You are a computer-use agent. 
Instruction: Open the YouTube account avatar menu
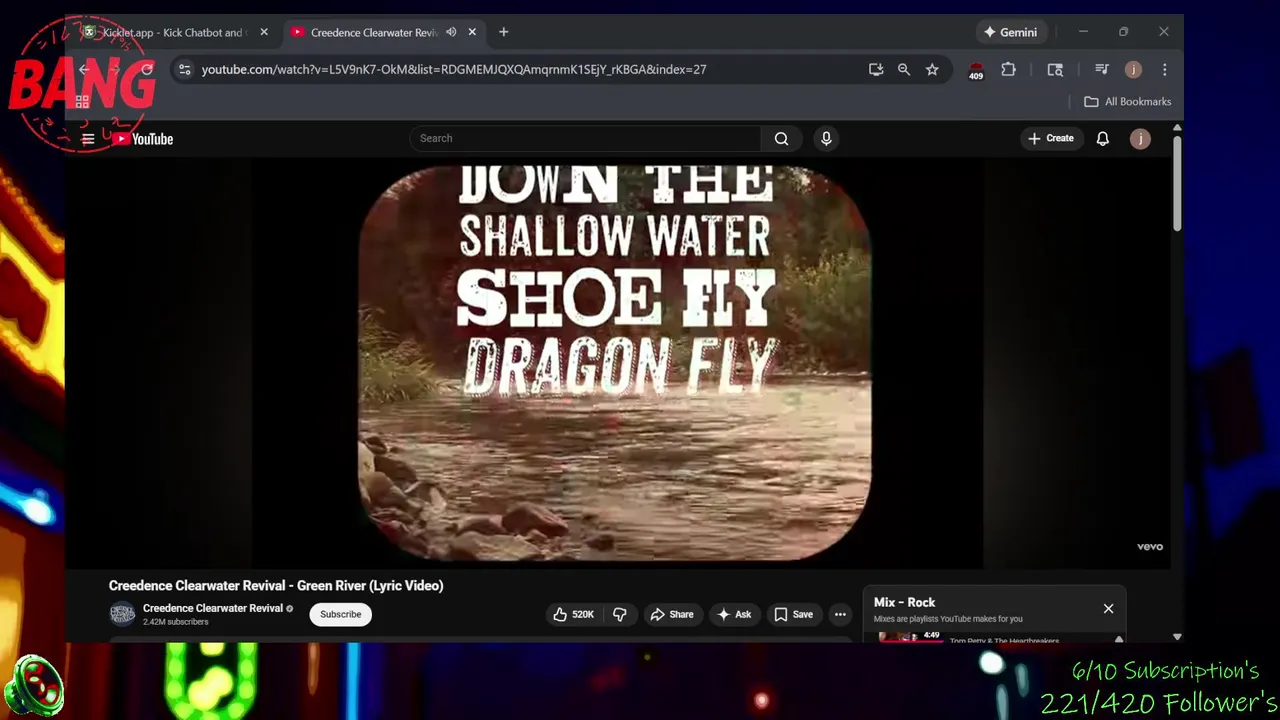tap(1140, 139)
